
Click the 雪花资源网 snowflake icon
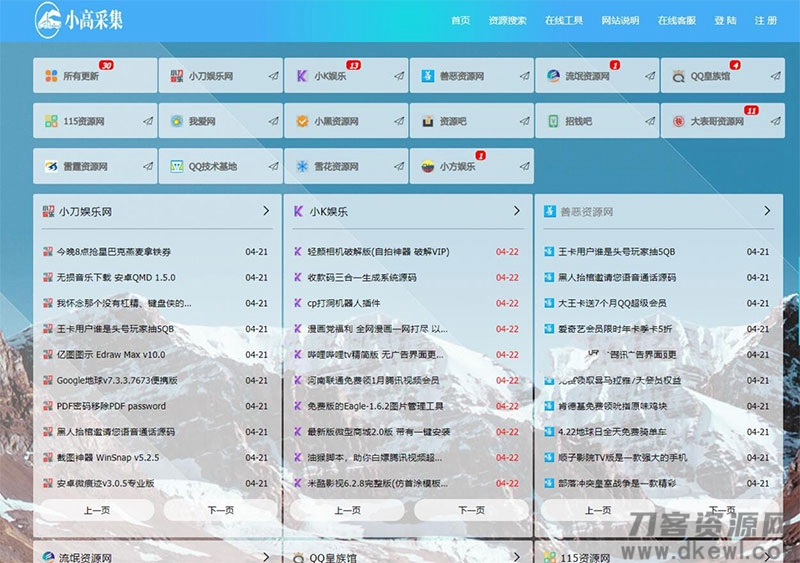coord(302,166)
